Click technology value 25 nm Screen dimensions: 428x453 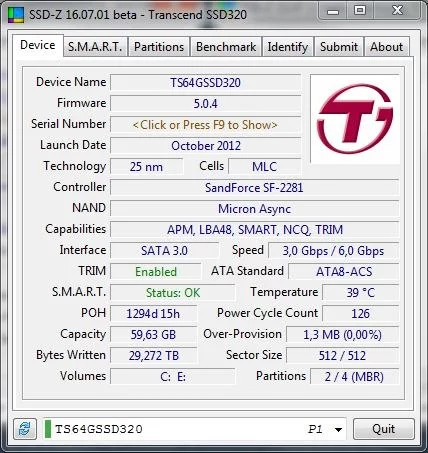coord(146,167)
